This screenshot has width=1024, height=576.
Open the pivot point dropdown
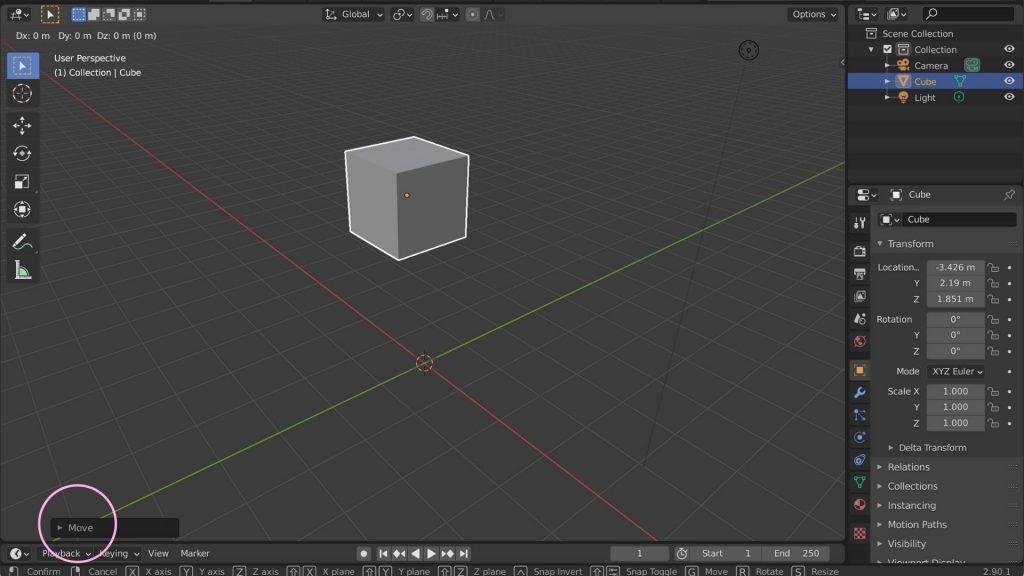click(x=402, y=14)
